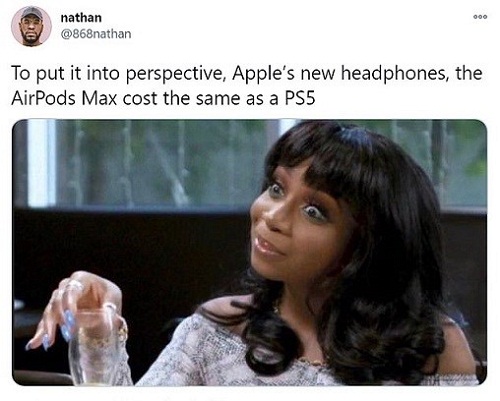This screenshot has height=401, width=500.
Task: Visit the @868nathan handle link
Action: coord(96,34)
